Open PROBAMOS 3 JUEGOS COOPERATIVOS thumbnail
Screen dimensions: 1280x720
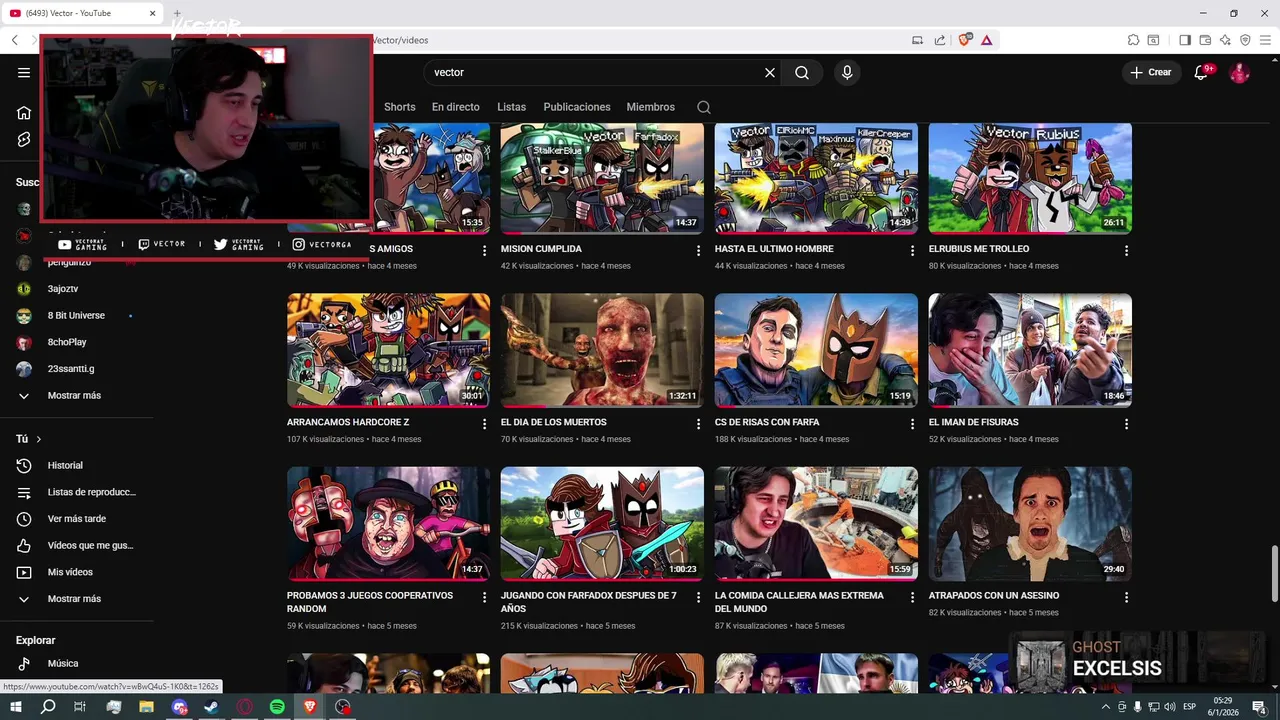point(388,523)
